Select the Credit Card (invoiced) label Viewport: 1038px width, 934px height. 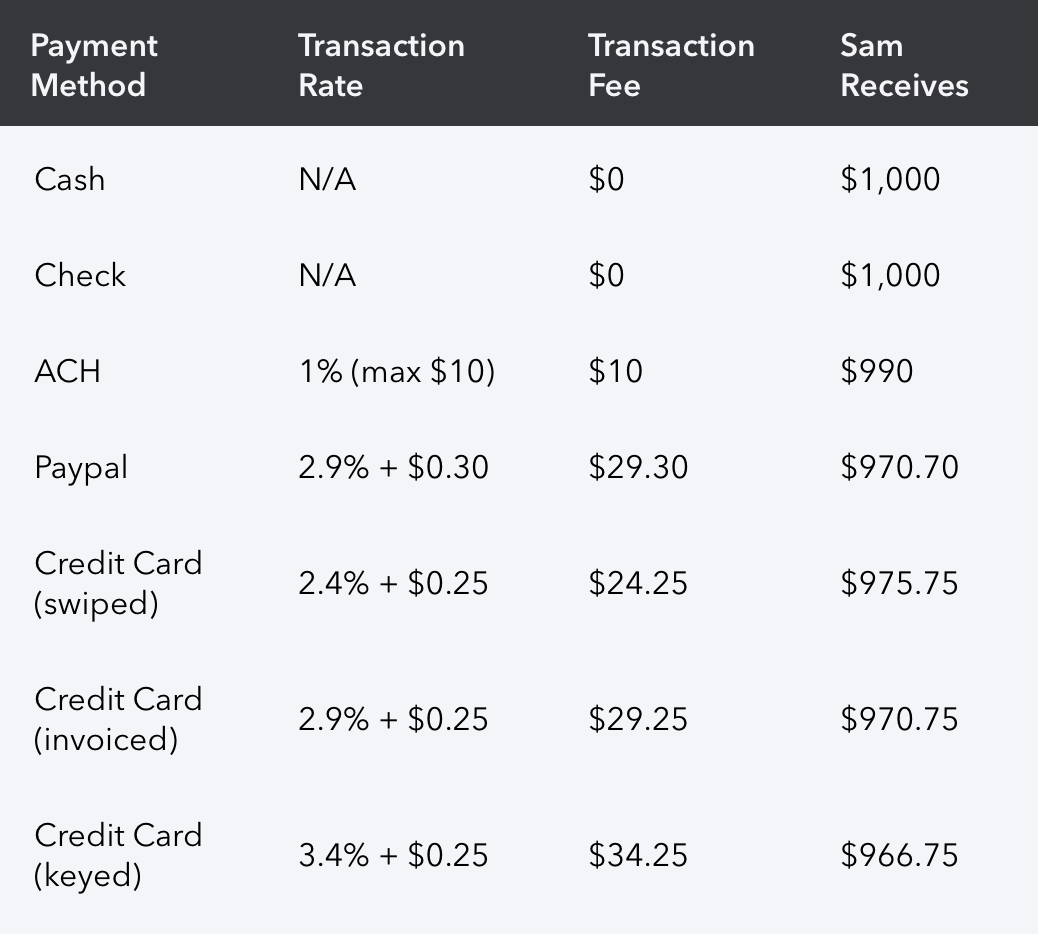118,719
